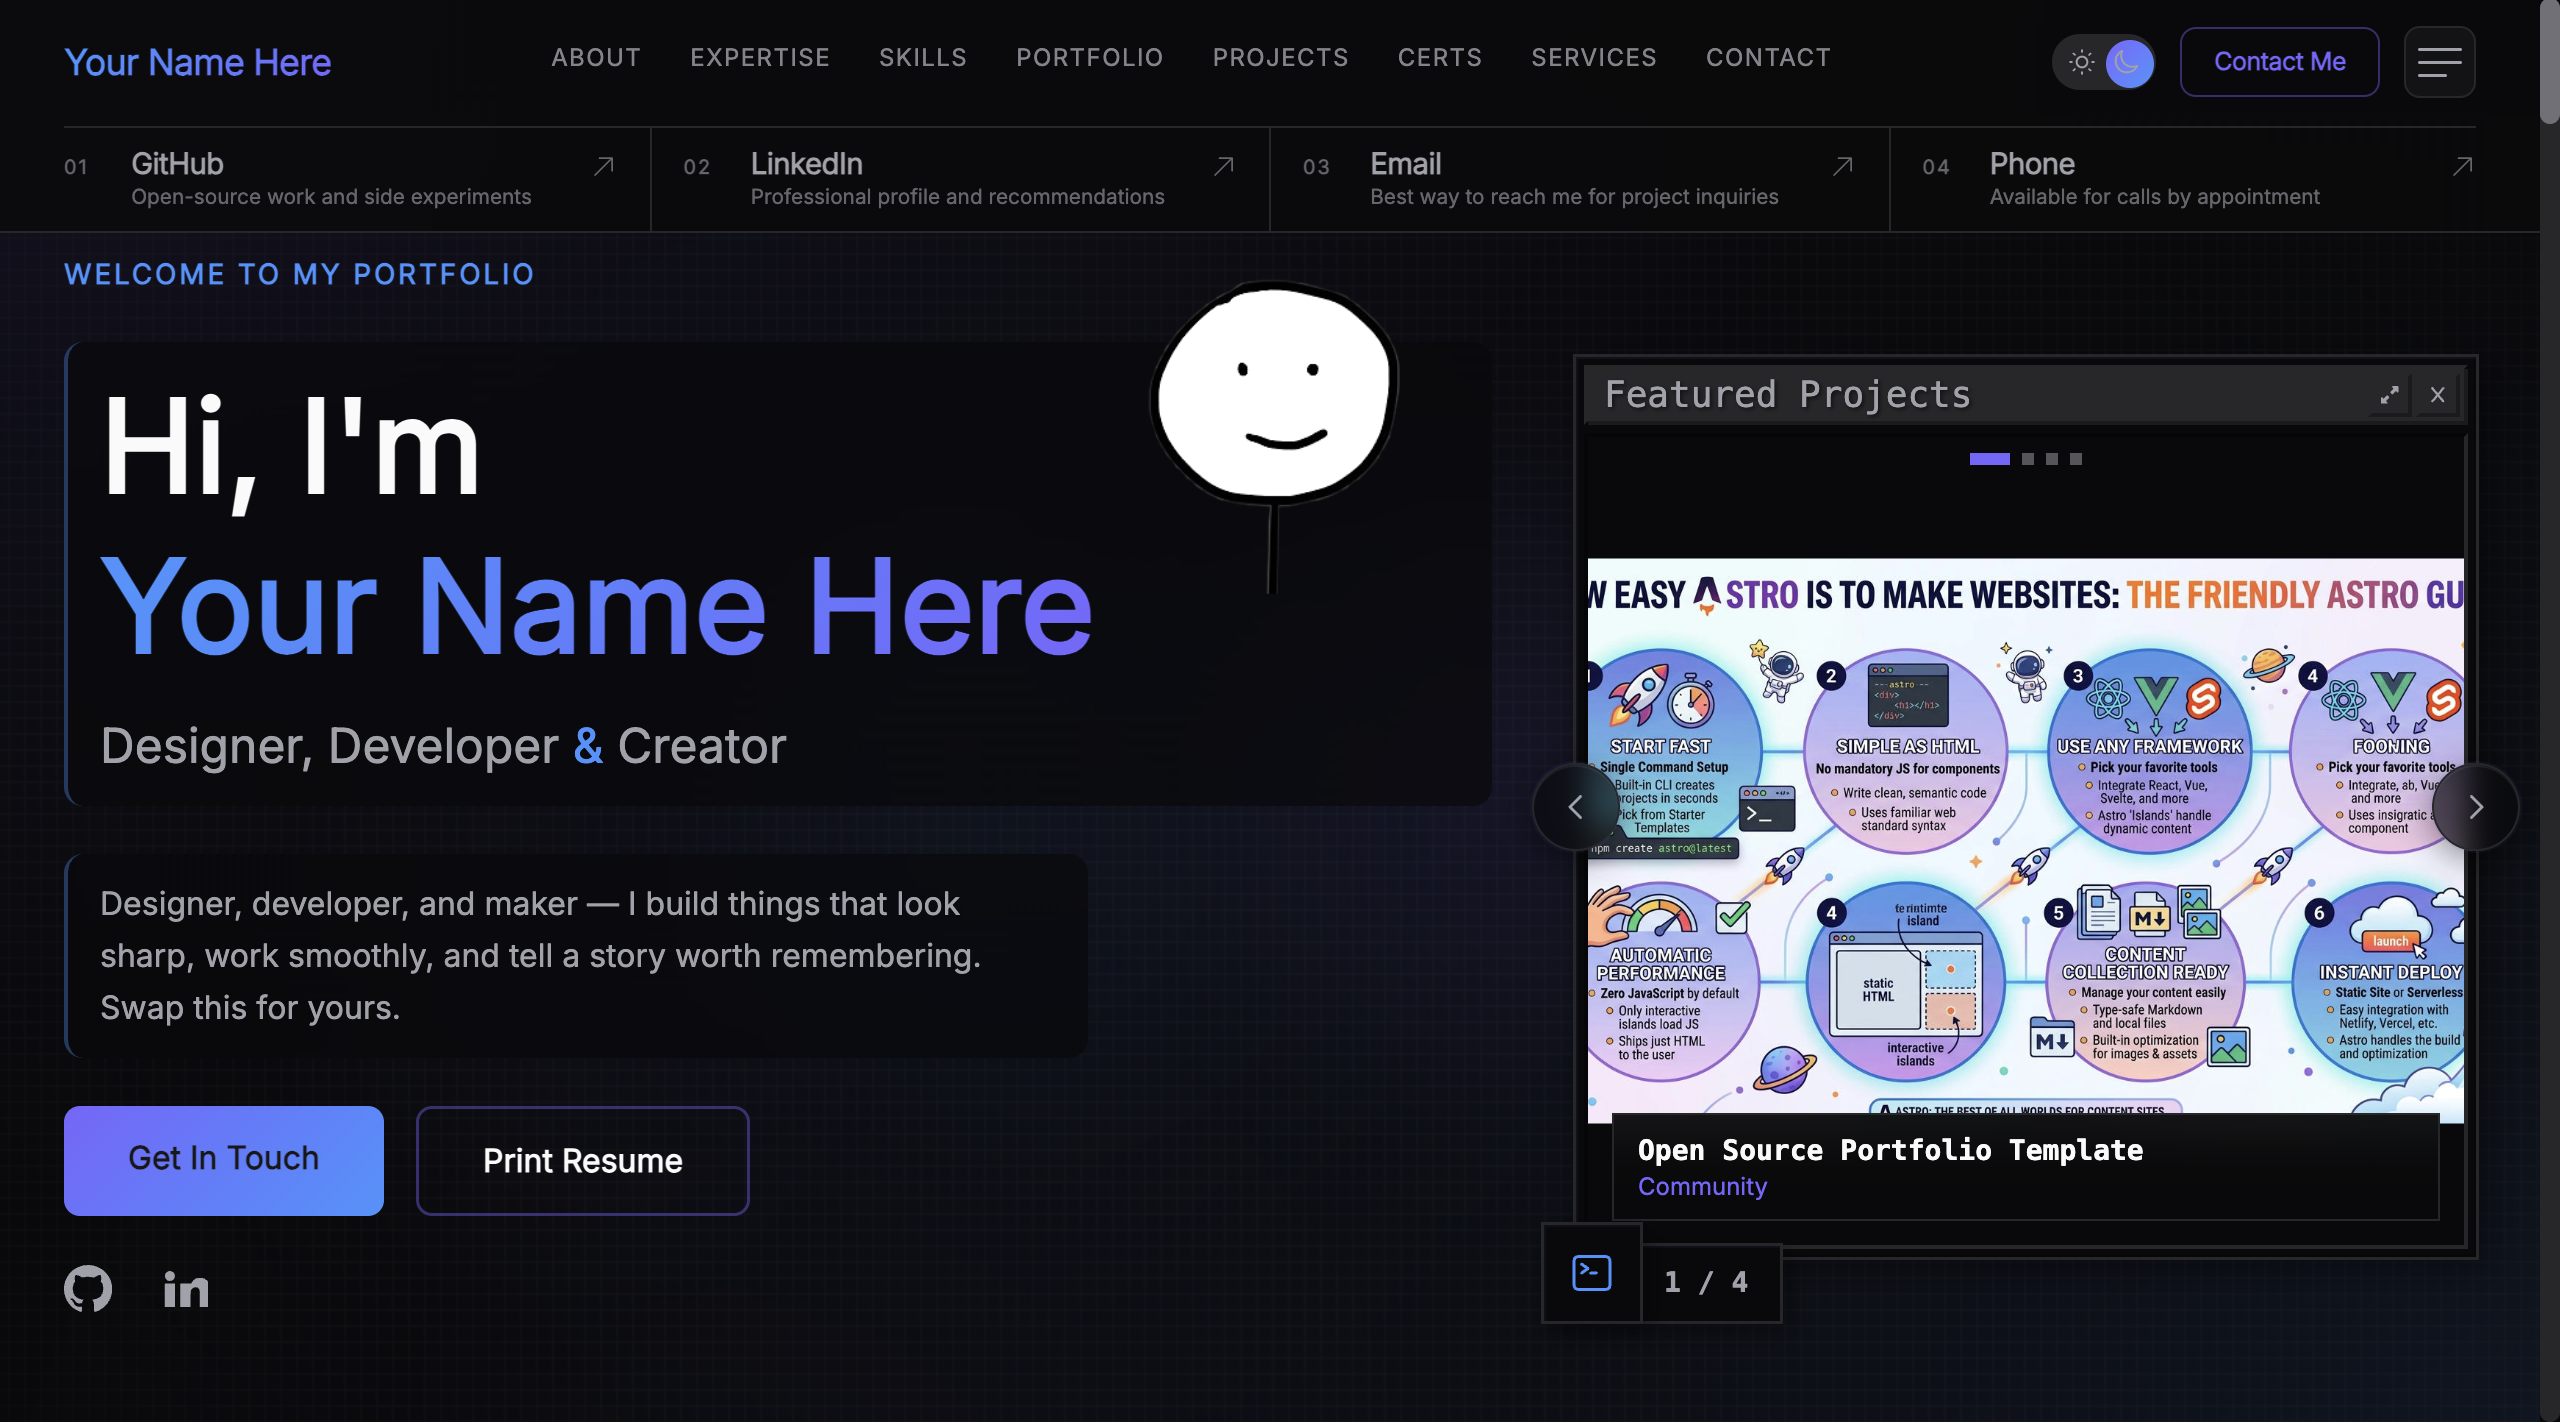Open CERTS nav item
The width and height of the screenshot is (2560, 1422).
(x=1440, y=58)
